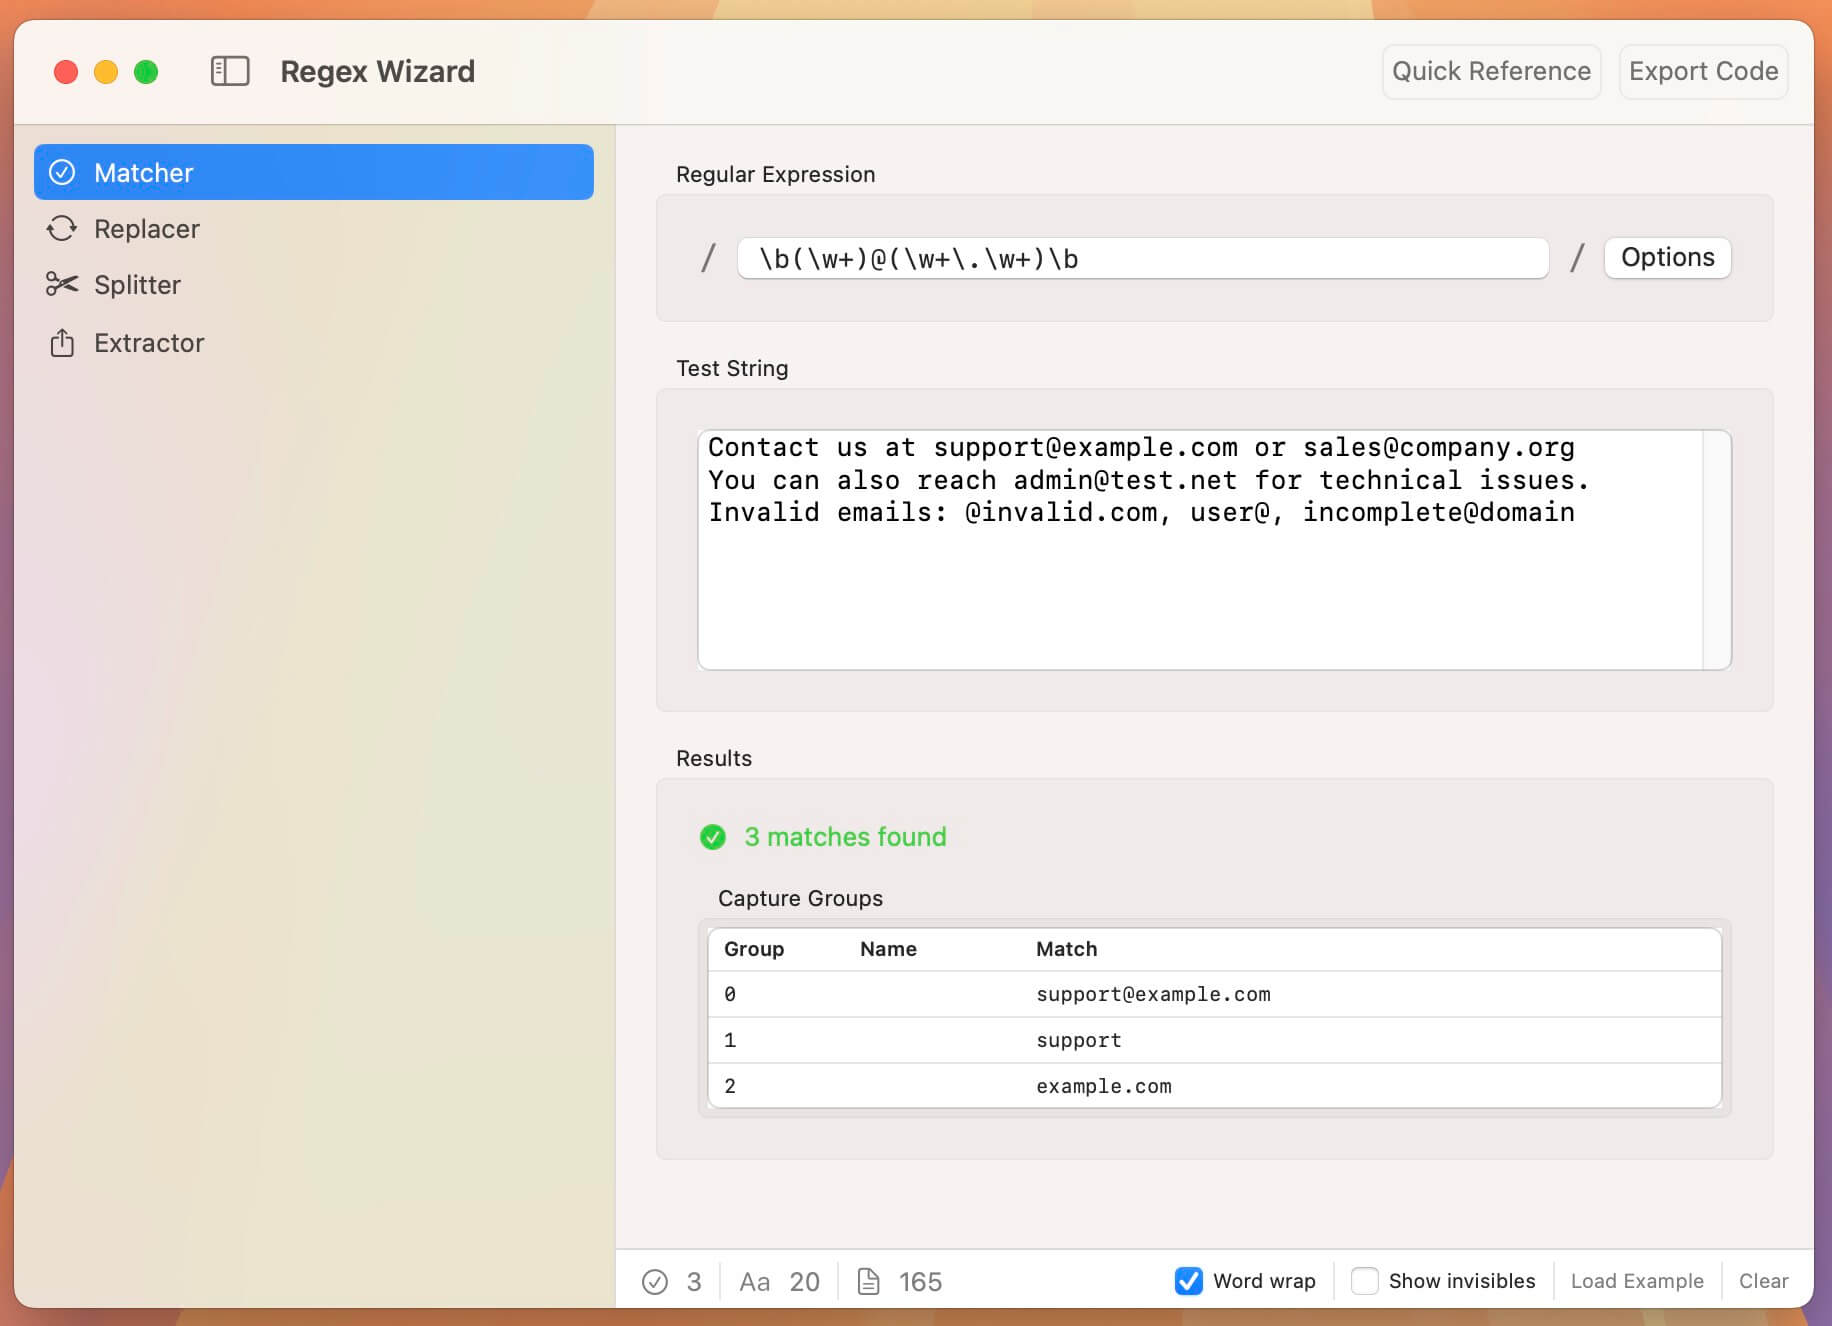Click the Replacer refresh icon

tap(63, 228)
